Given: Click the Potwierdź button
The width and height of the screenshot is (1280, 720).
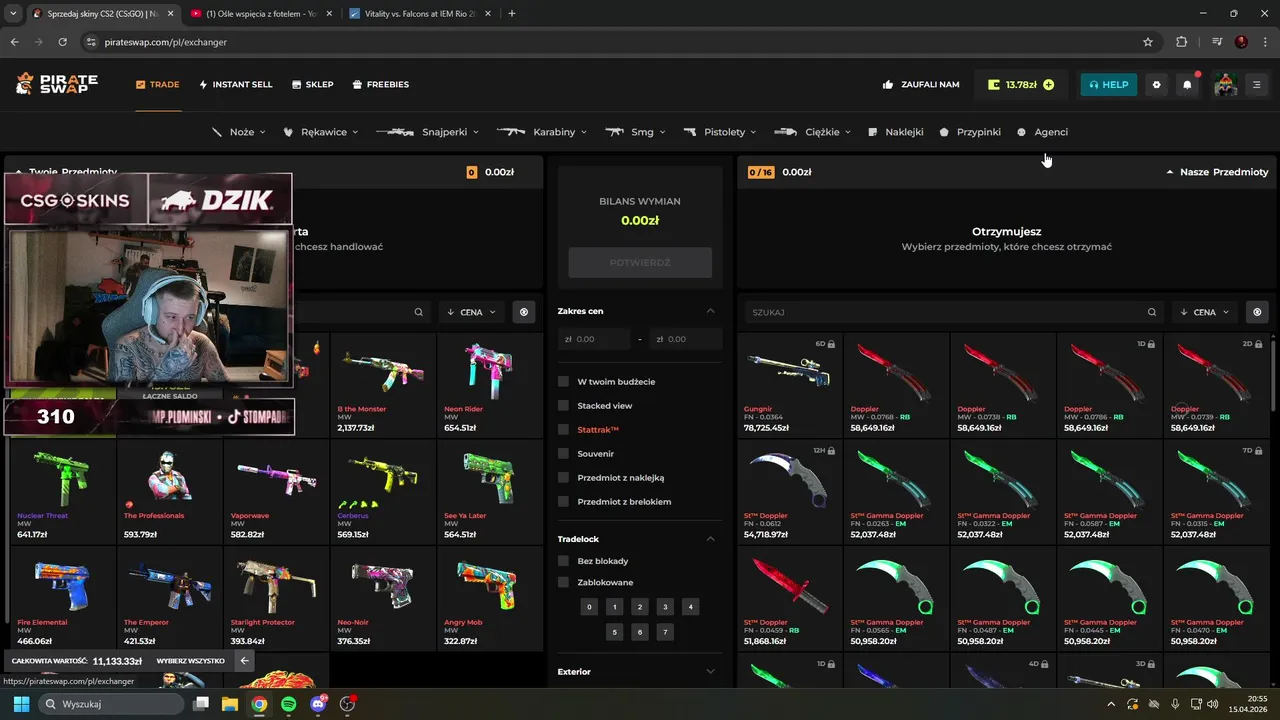Looking at the screenshot, I should point(640,263).
